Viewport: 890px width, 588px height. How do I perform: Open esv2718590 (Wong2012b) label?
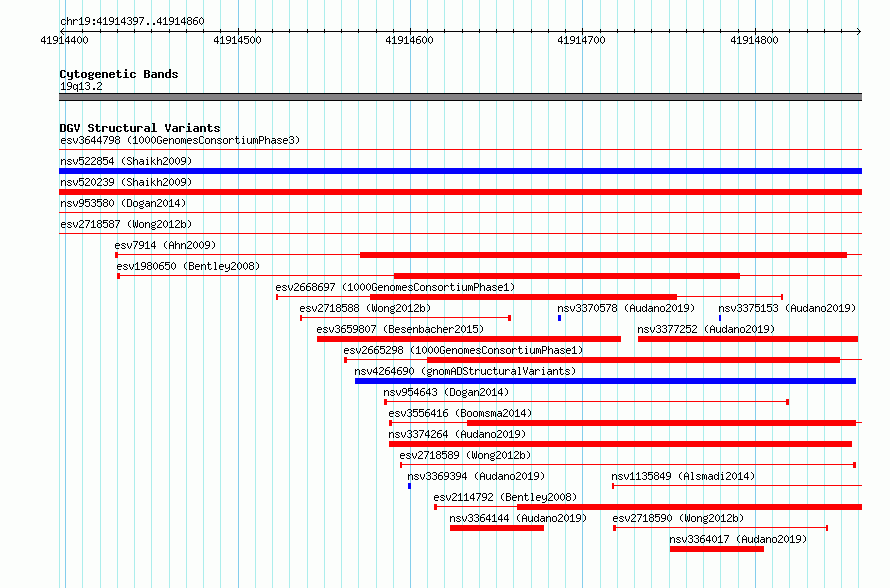[x=678, y=518]
